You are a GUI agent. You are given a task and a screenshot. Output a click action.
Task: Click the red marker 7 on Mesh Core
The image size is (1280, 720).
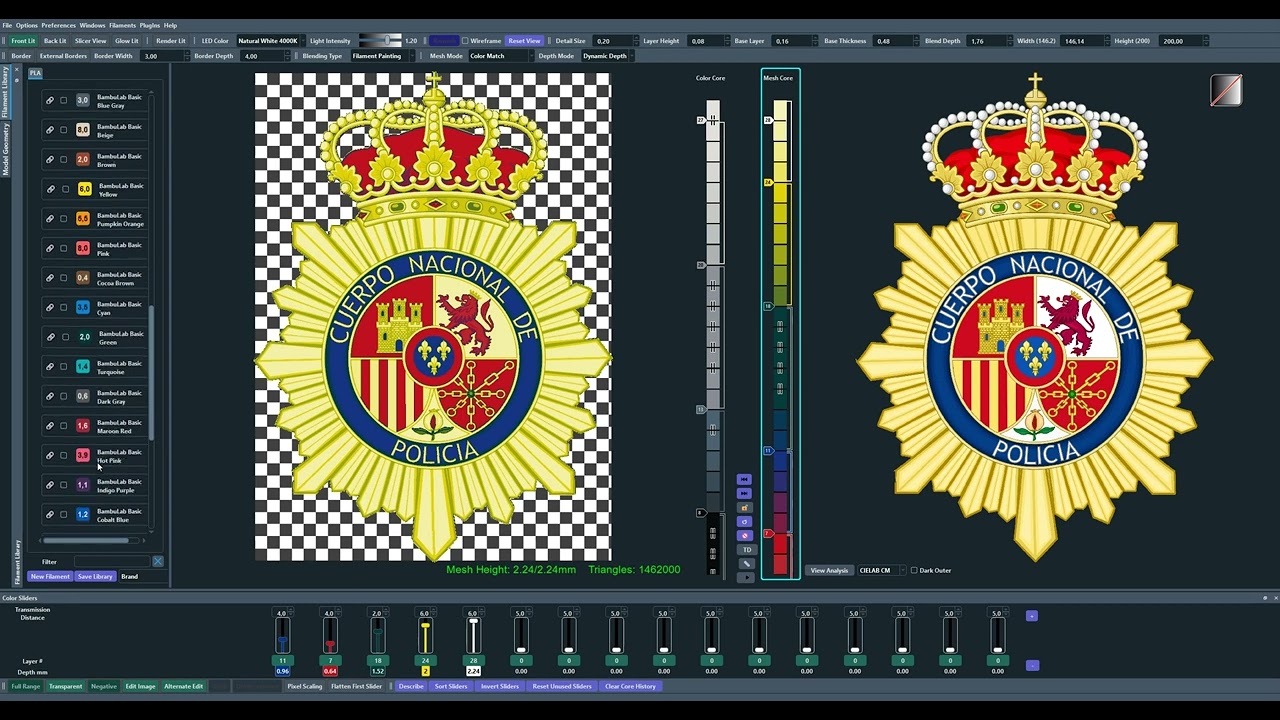click(768, 534)
